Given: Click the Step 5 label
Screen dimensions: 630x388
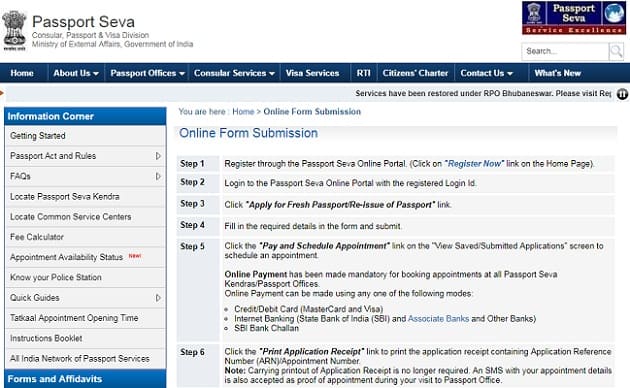Looking at the screenshot, I should click(192, 246).
